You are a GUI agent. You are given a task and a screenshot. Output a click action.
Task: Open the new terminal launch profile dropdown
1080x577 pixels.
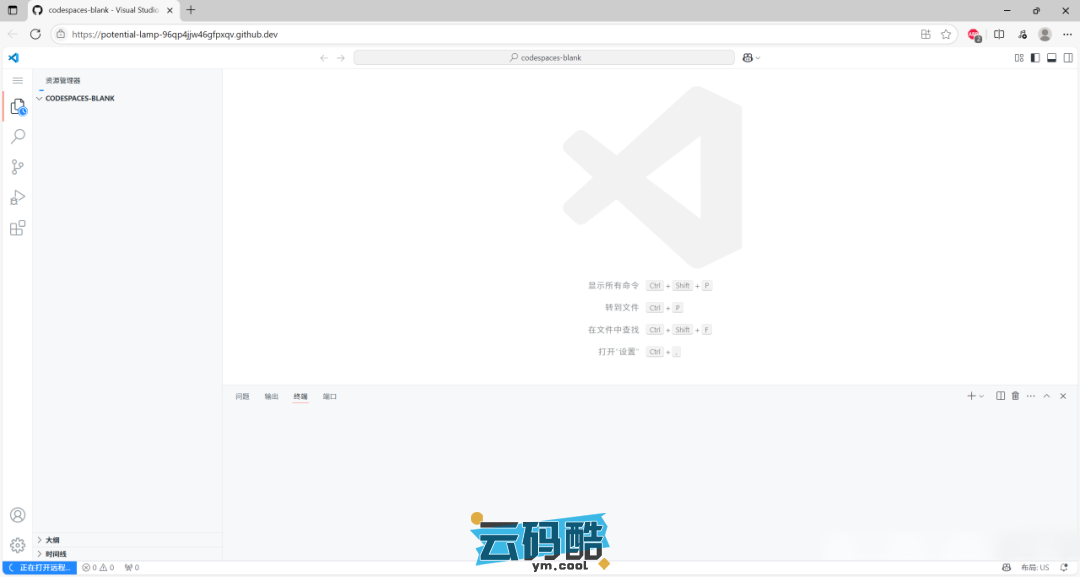(982, 396)
